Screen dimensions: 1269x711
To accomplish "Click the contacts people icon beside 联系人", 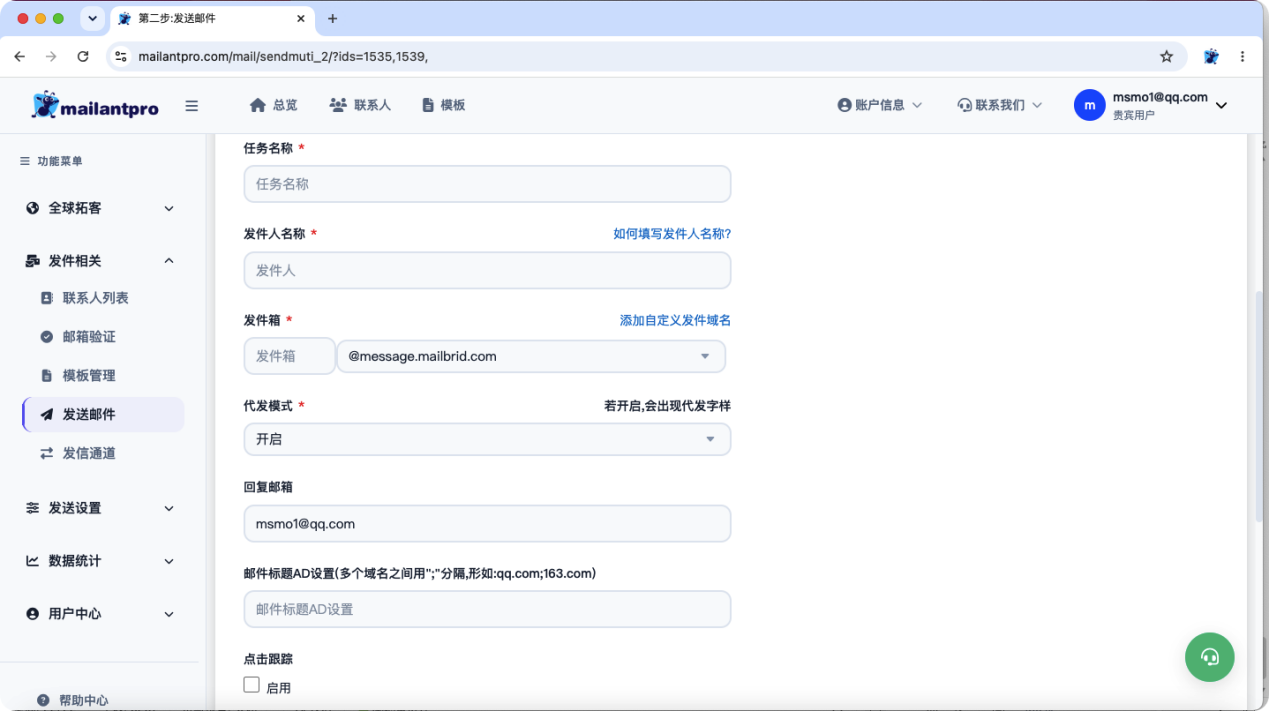I will click(x=338, y=105).
